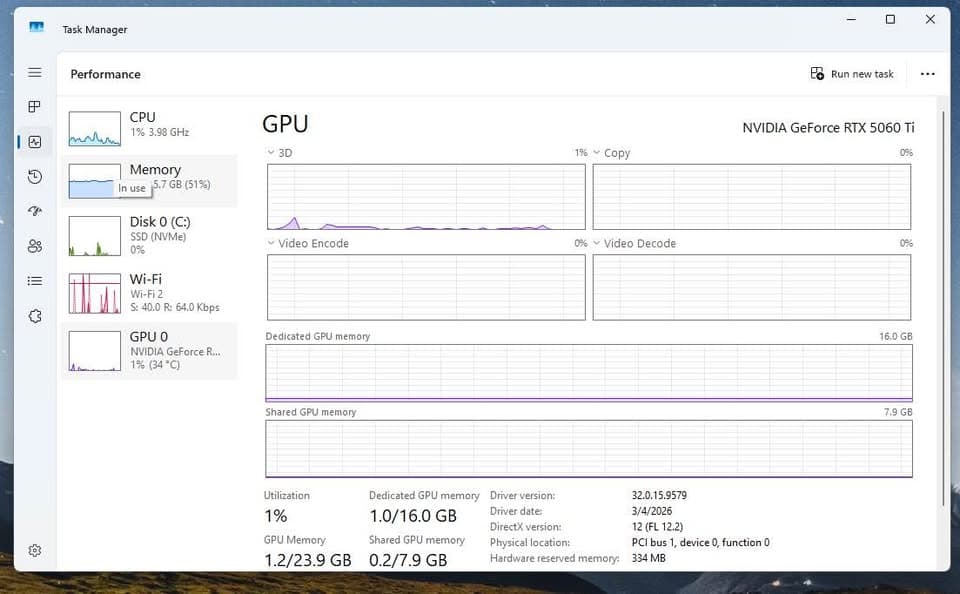The height and width of the screenshot is (594, 960).
Task: Select the Performance page icon in sidebar
Action: pyautogui.click(x=35, y=142)
